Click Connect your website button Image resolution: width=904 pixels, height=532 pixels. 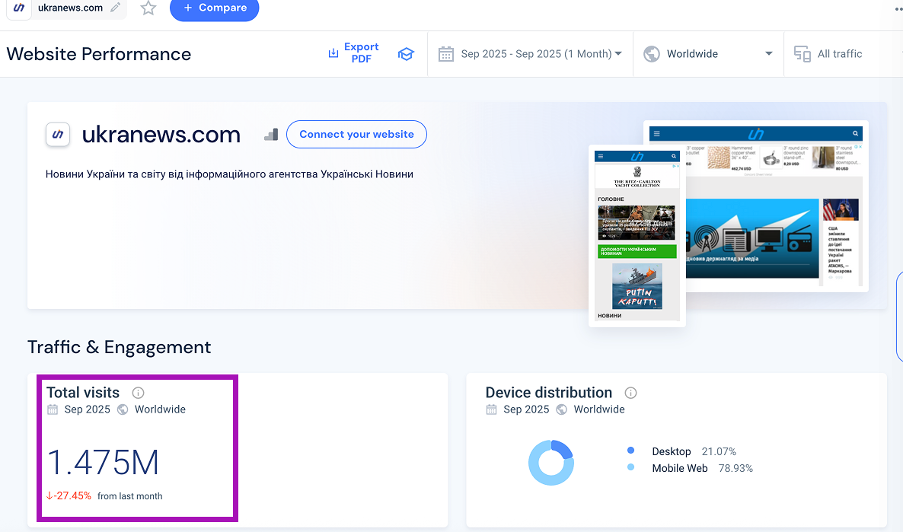(356, 135)
